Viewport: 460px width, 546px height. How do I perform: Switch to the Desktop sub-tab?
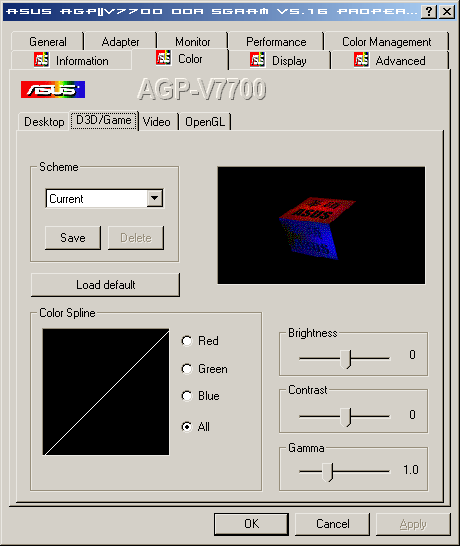point(44,122)
